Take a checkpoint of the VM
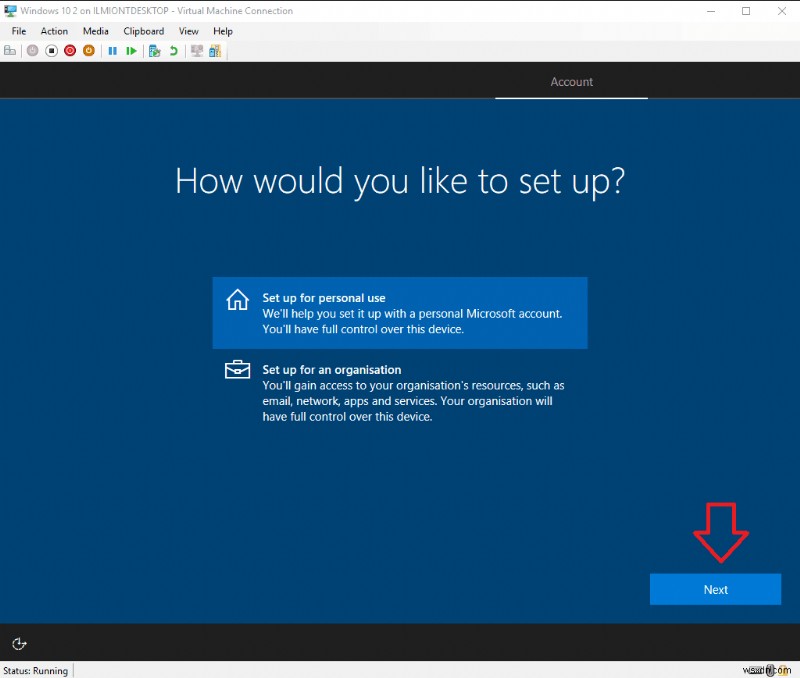The height and width of the screenshot is (678, 800). pyautogui.click(x=155, y=50)
